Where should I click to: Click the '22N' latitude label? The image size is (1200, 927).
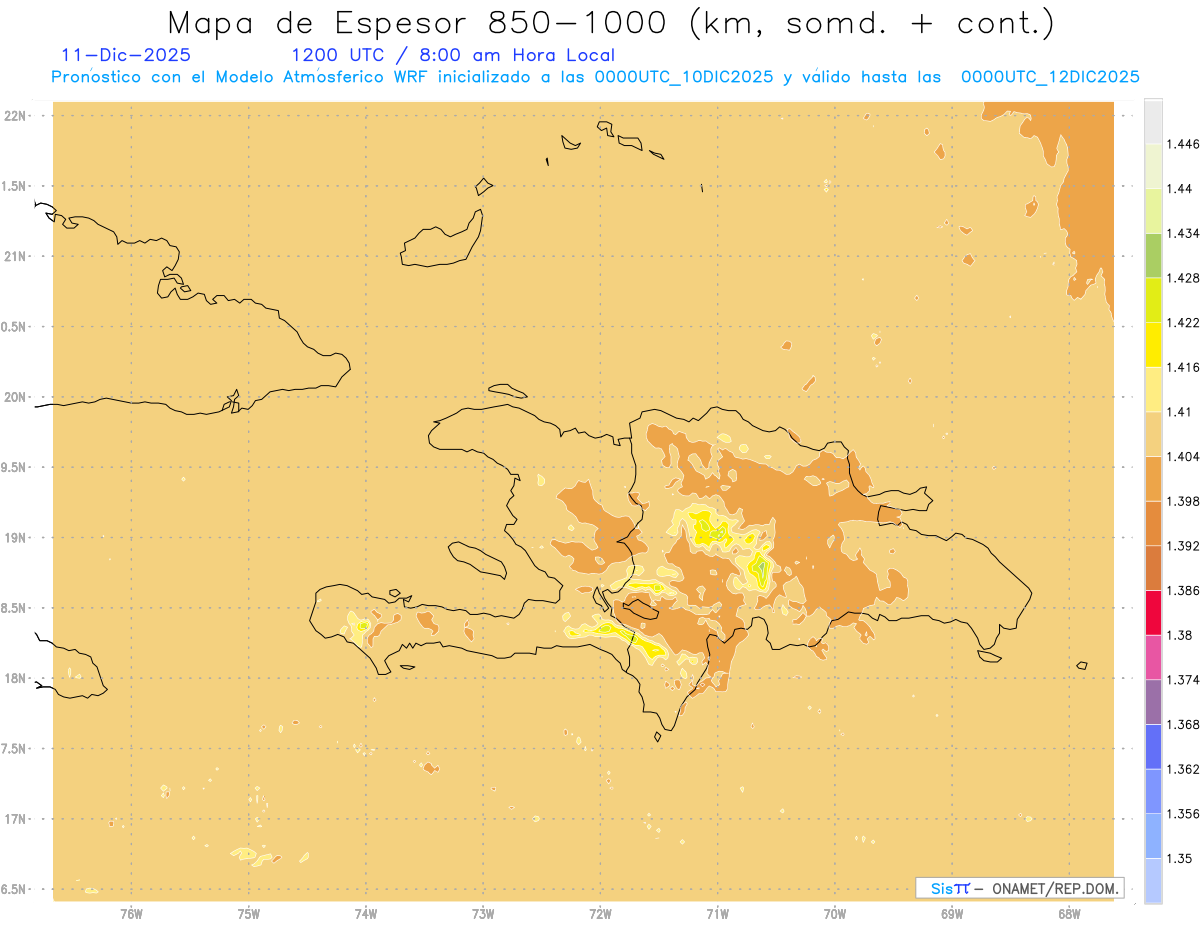point(16,116)
